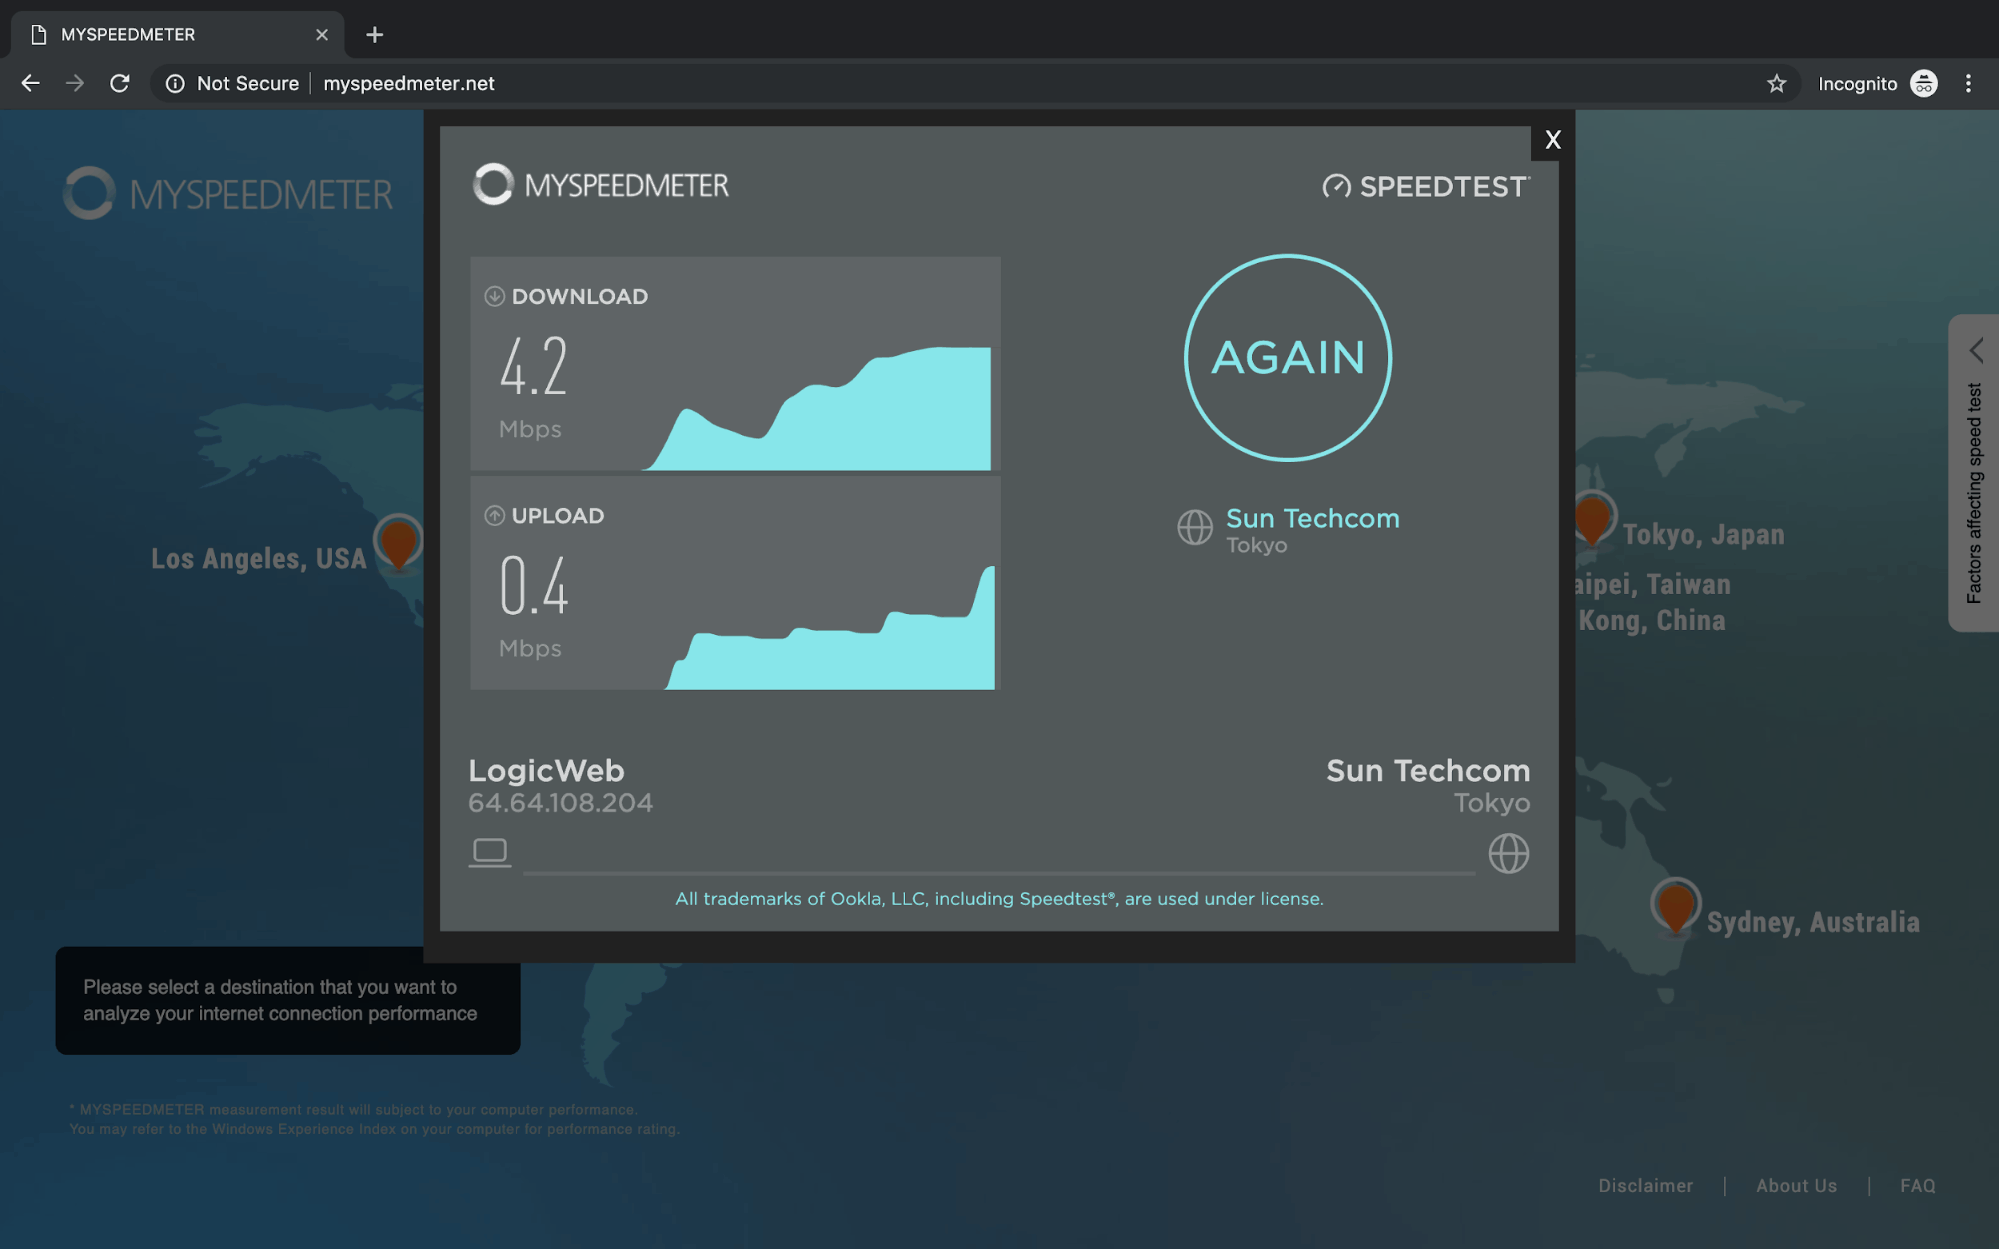Open Chrome's three-dot menu

coord(1968,84)
